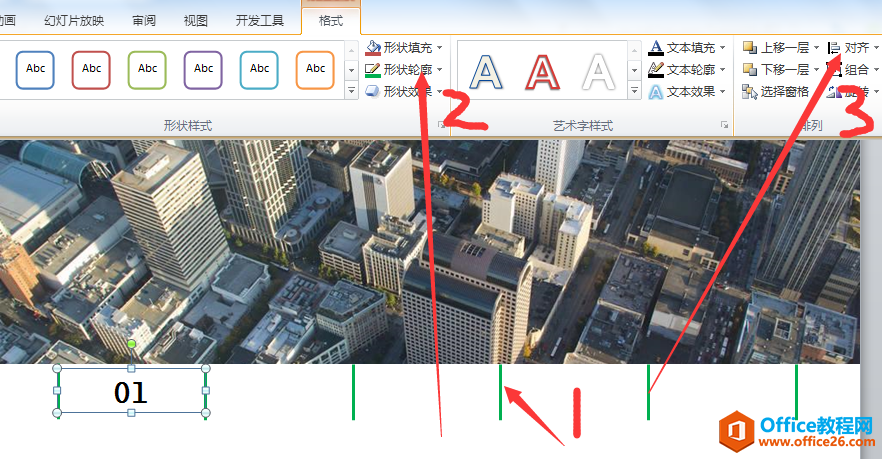Open the 组合 group menu
Viewport: 882px width, 459px height.
(x=852, y=70)
